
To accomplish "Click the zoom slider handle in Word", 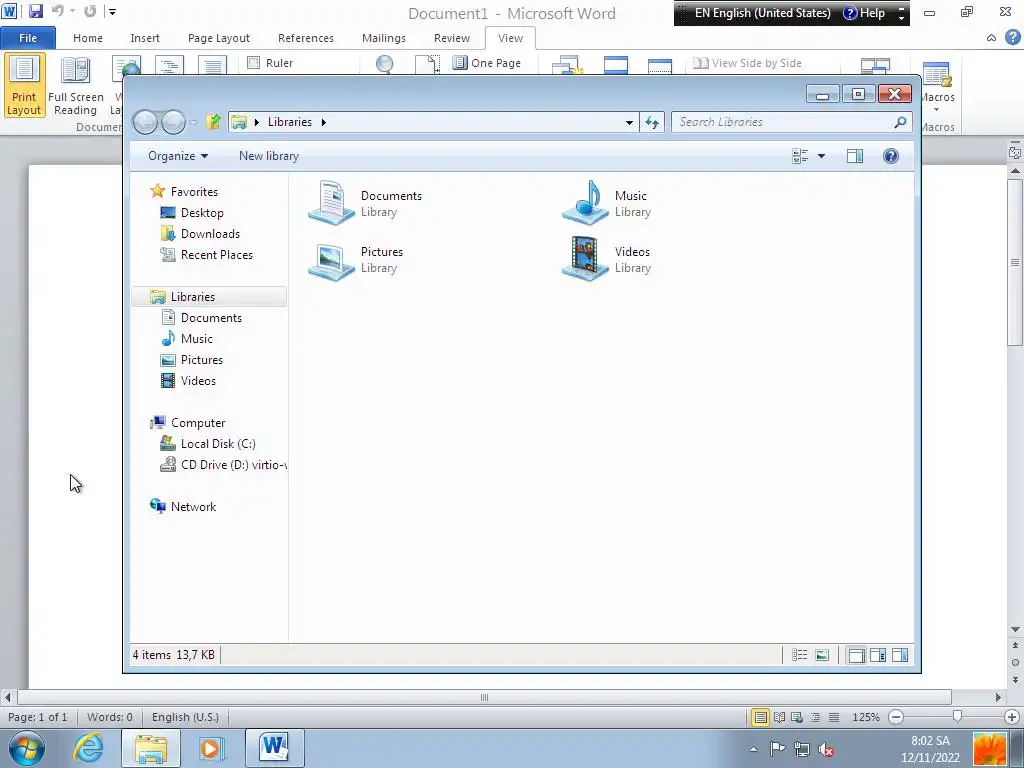I will [957, 717].
